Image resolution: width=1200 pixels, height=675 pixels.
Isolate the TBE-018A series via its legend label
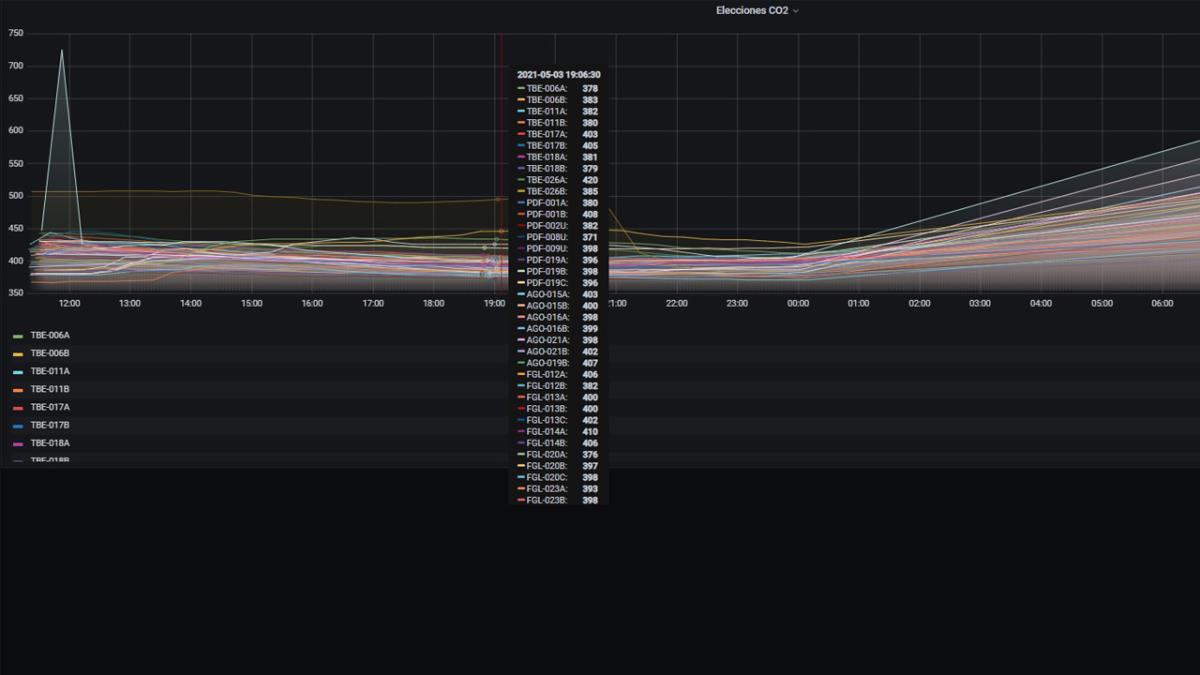50,443
